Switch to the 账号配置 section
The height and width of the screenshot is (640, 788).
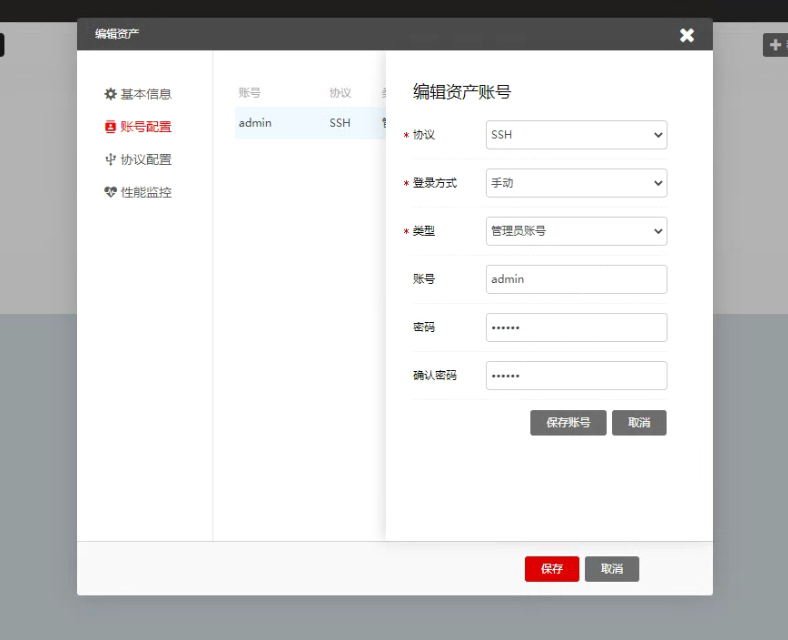(138, 127)
